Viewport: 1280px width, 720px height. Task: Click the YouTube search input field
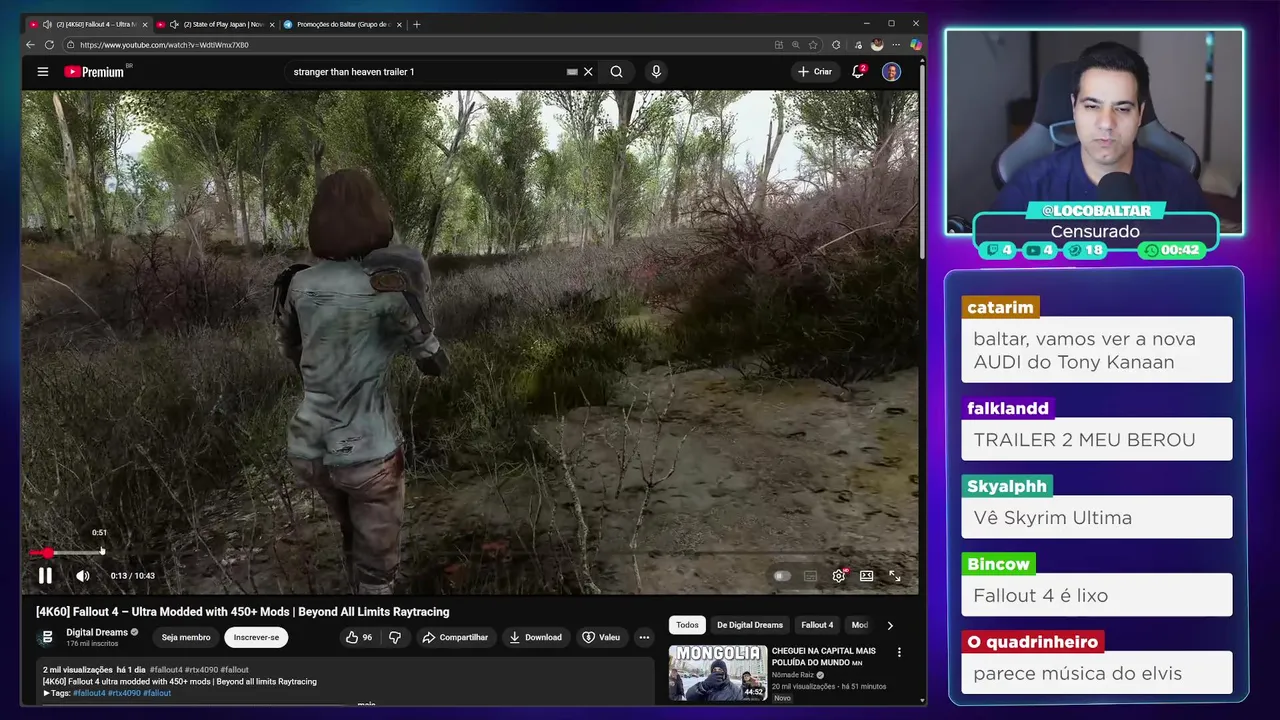pyautogui.click(x=425, y=72)
